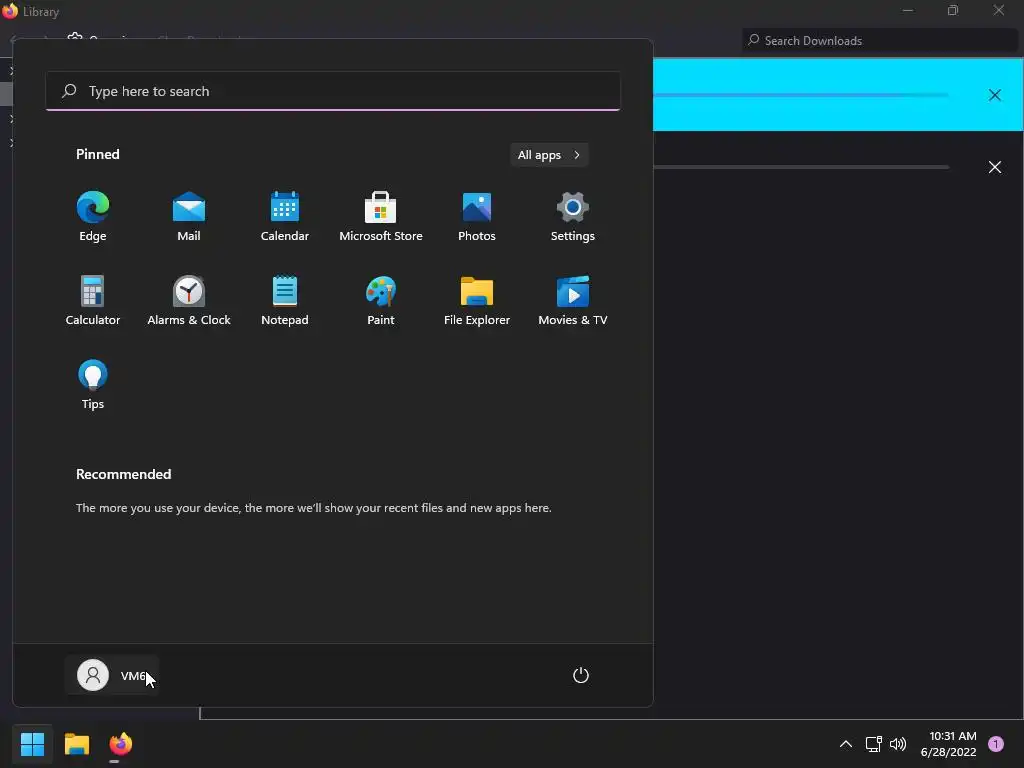This screenshot has height=768, width=1024.
Task: Dismiss the second download entry in Library
Action: coord(995,167)
